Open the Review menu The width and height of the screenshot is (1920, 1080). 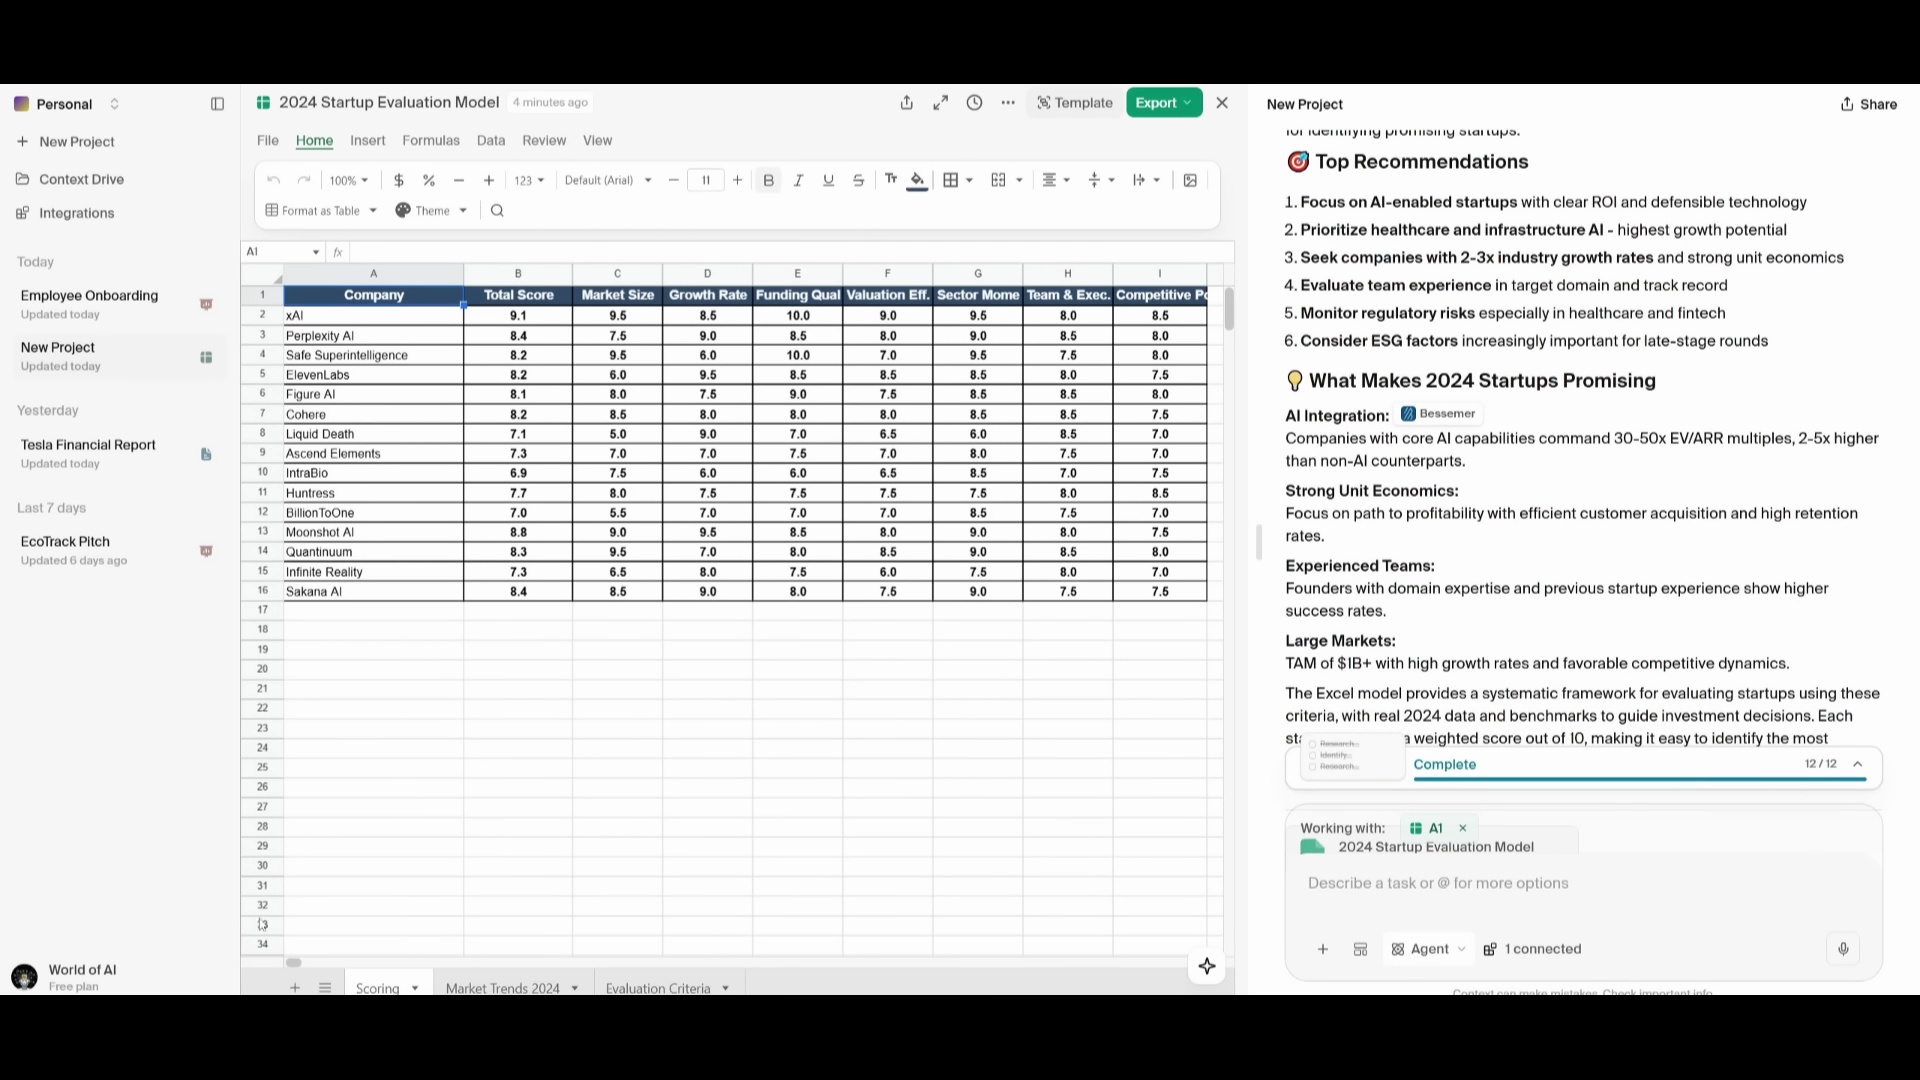tap(544, 141)
